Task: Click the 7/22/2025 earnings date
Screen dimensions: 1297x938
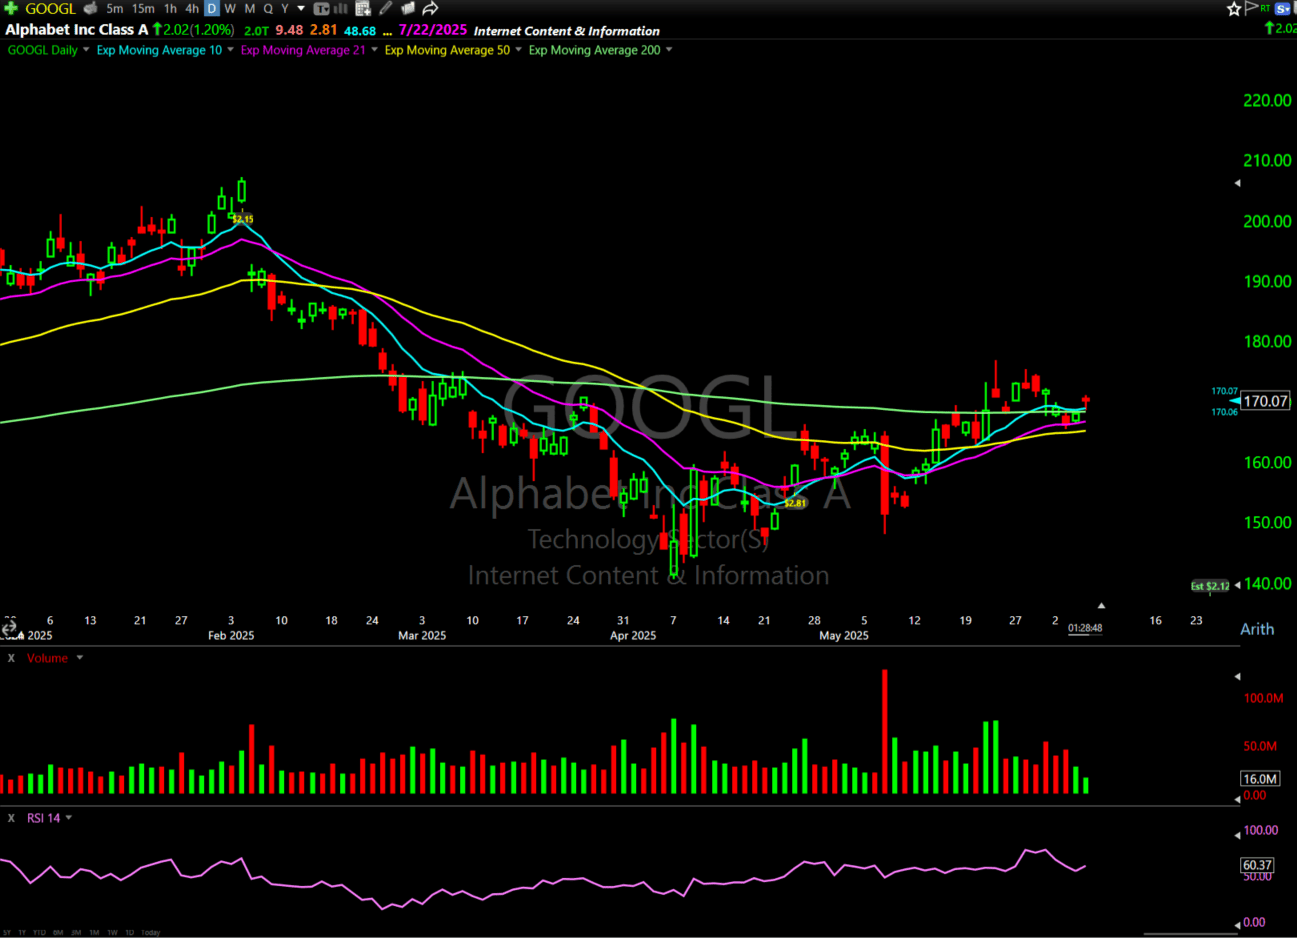Action: coord(432,30)
